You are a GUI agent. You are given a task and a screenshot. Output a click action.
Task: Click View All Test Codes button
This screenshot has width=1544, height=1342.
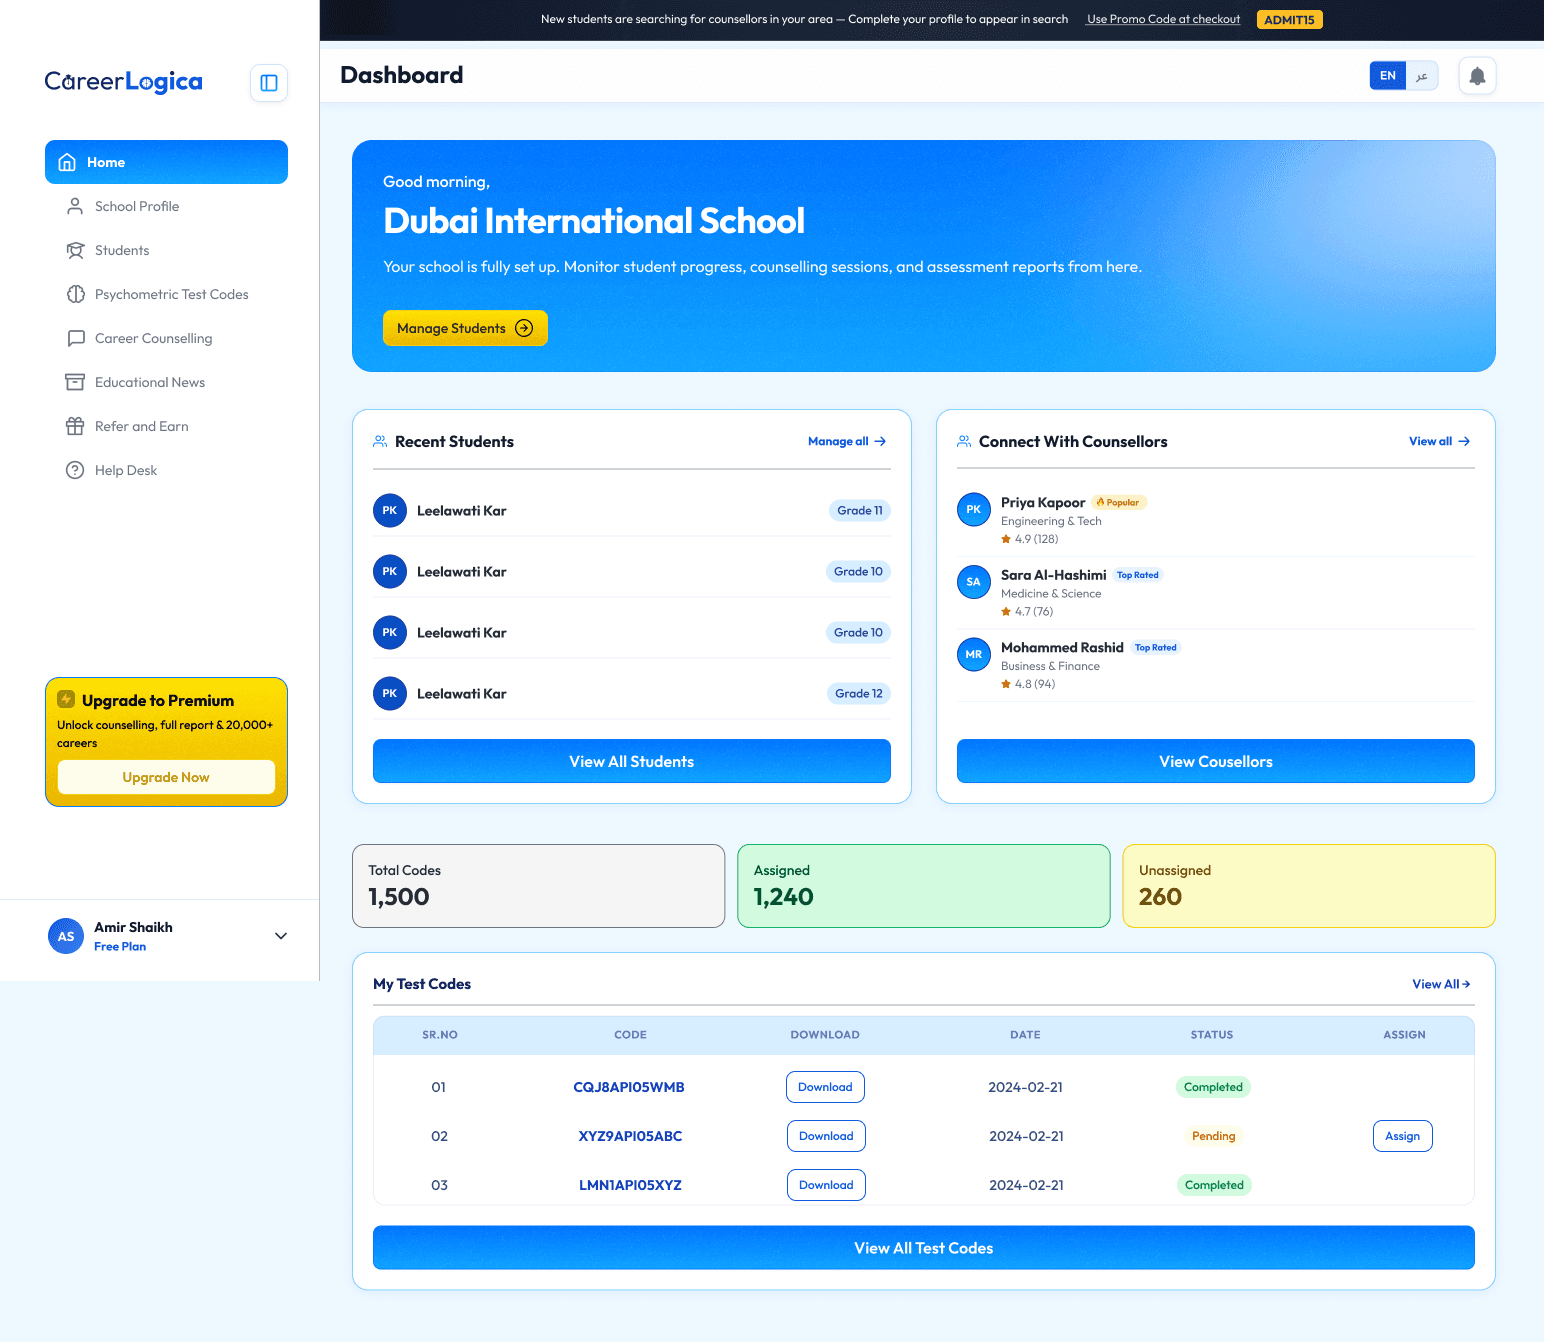924,1248
